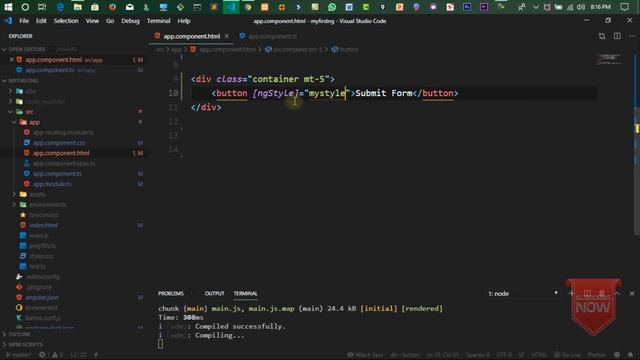Open the Edit menu
The width and height of the screenshot is (640, 360).
click(x=41, y=21)
